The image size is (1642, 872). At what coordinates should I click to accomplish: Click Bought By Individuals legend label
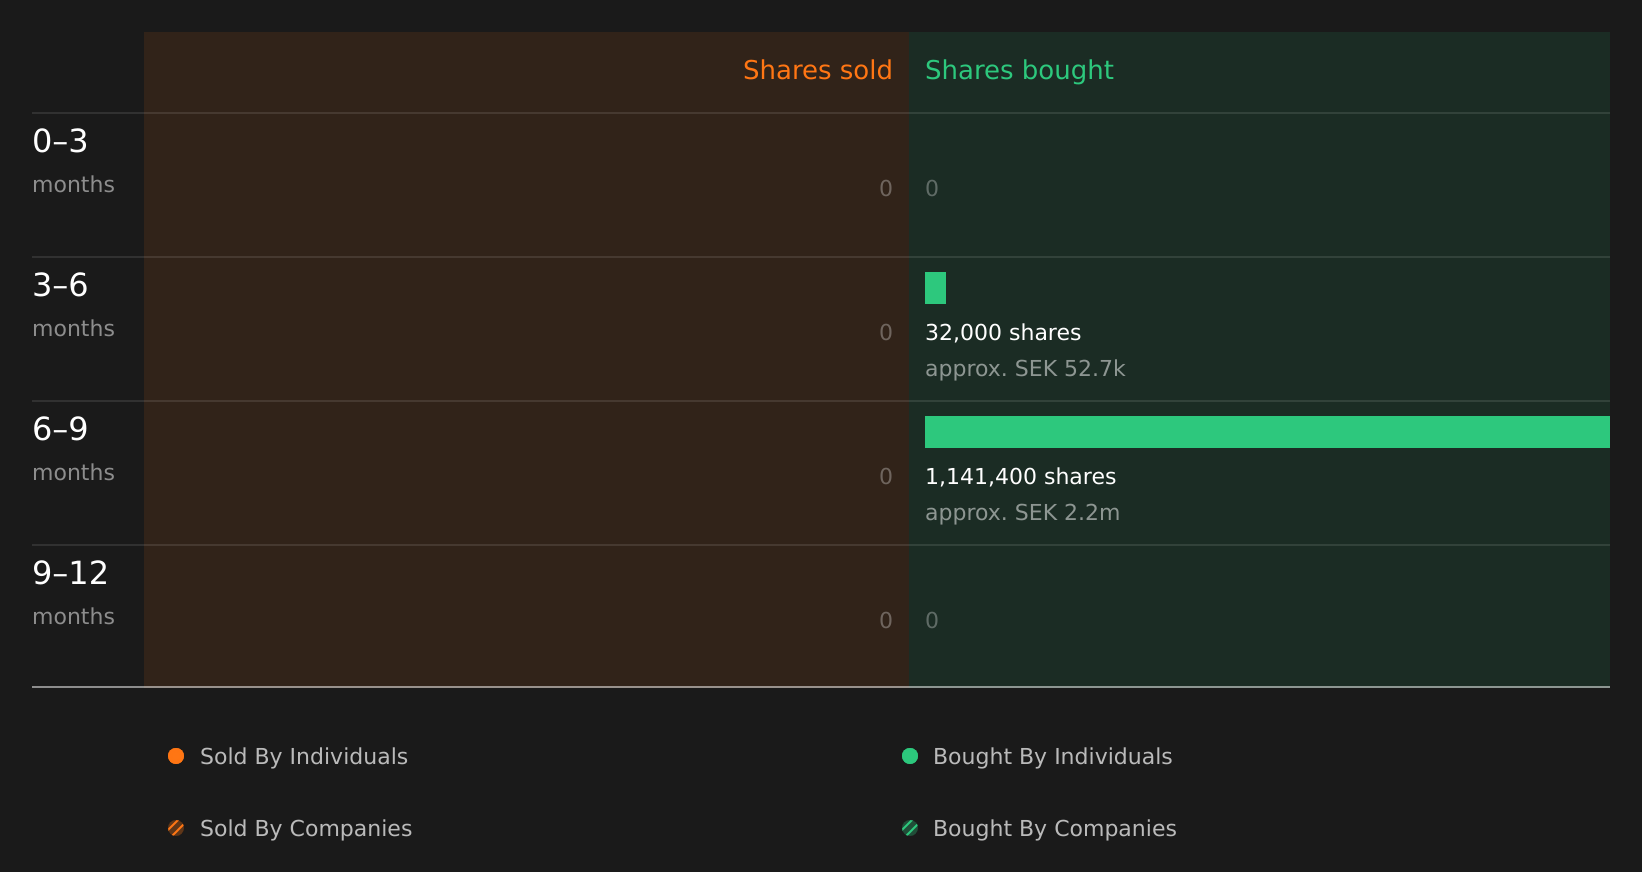pos(1052,757)
